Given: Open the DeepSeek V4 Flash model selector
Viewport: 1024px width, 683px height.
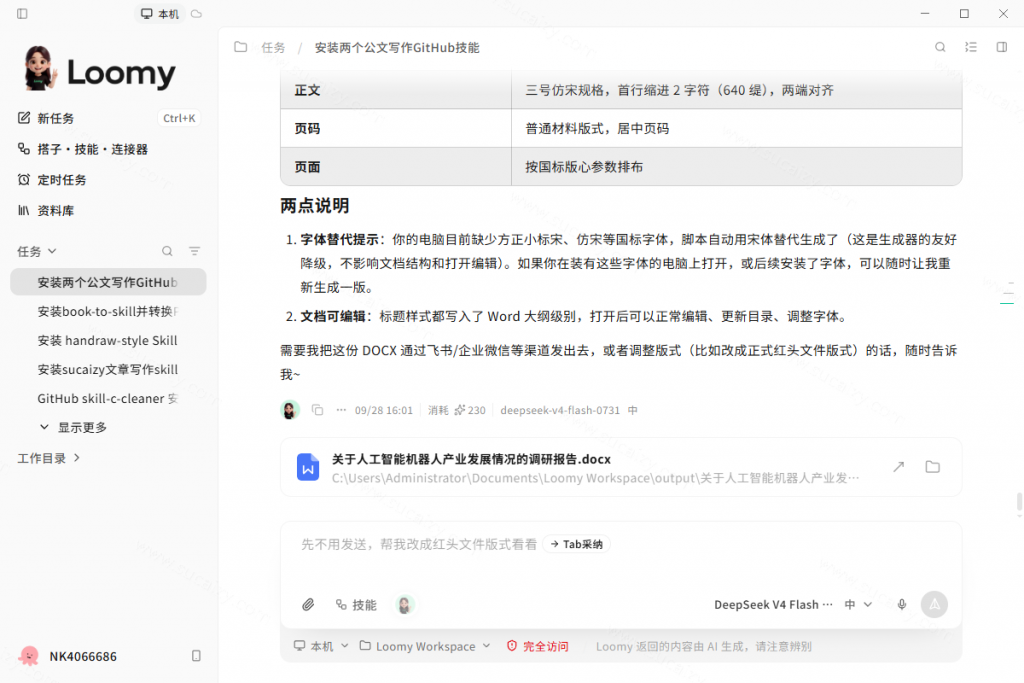Looking at the screenshot, I should pyautogui.click(x=773, y=605).
